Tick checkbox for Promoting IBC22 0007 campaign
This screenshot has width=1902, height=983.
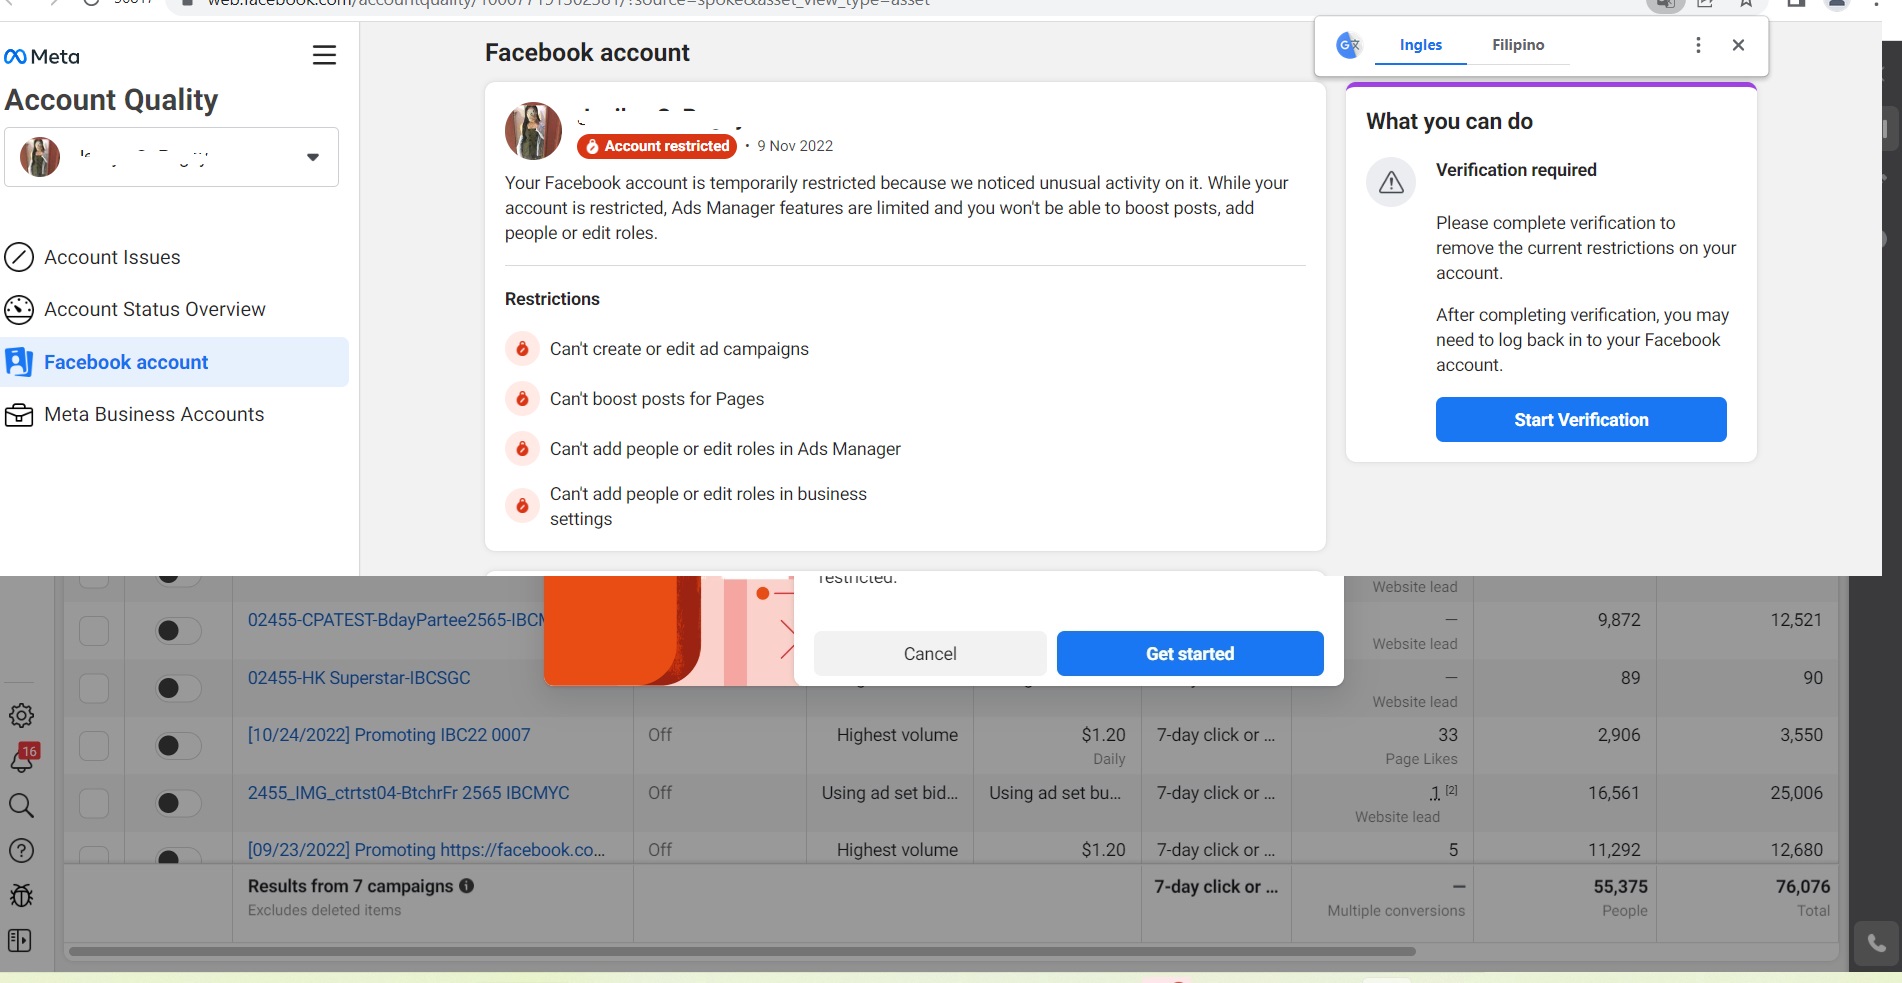pyautogui.click(x=94, y=746)
